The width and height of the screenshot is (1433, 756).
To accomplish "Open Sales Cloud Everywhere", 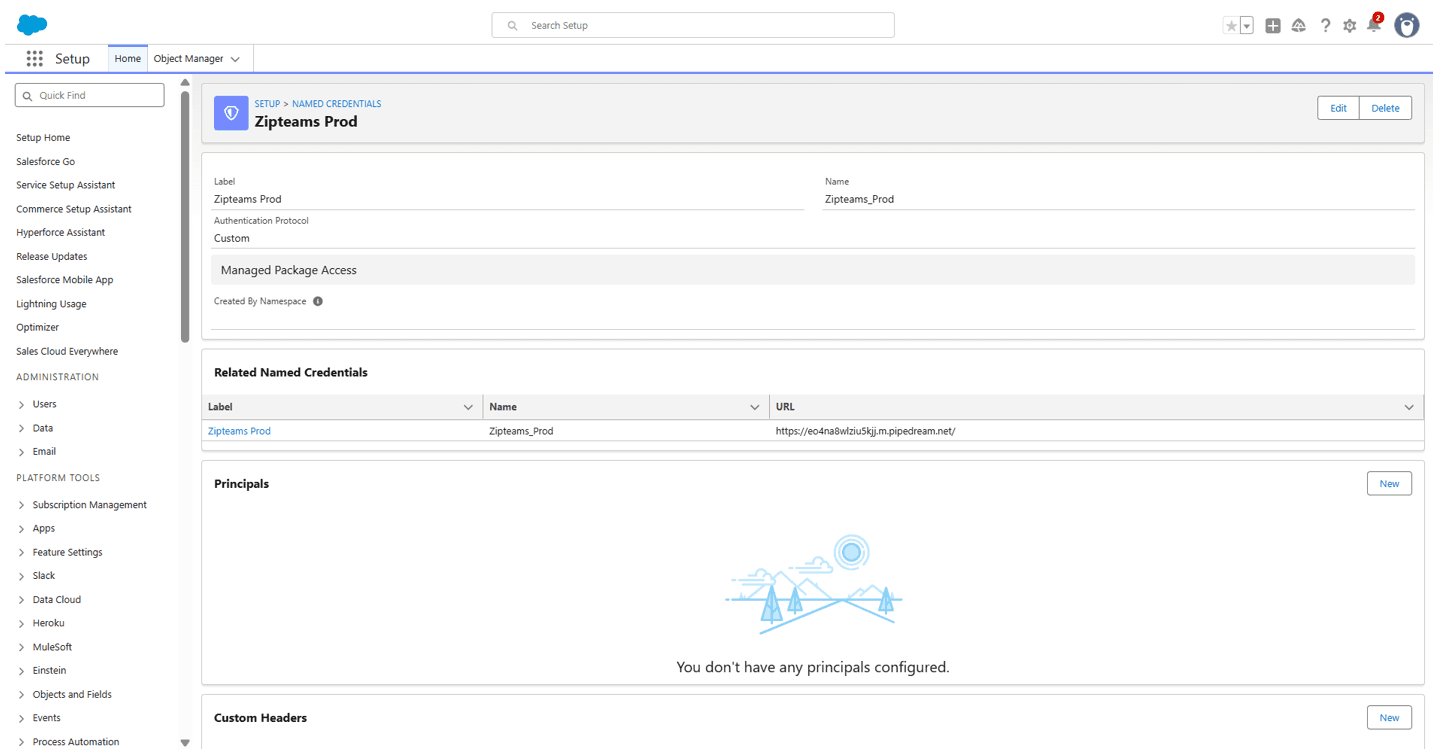I will [67, 352].
